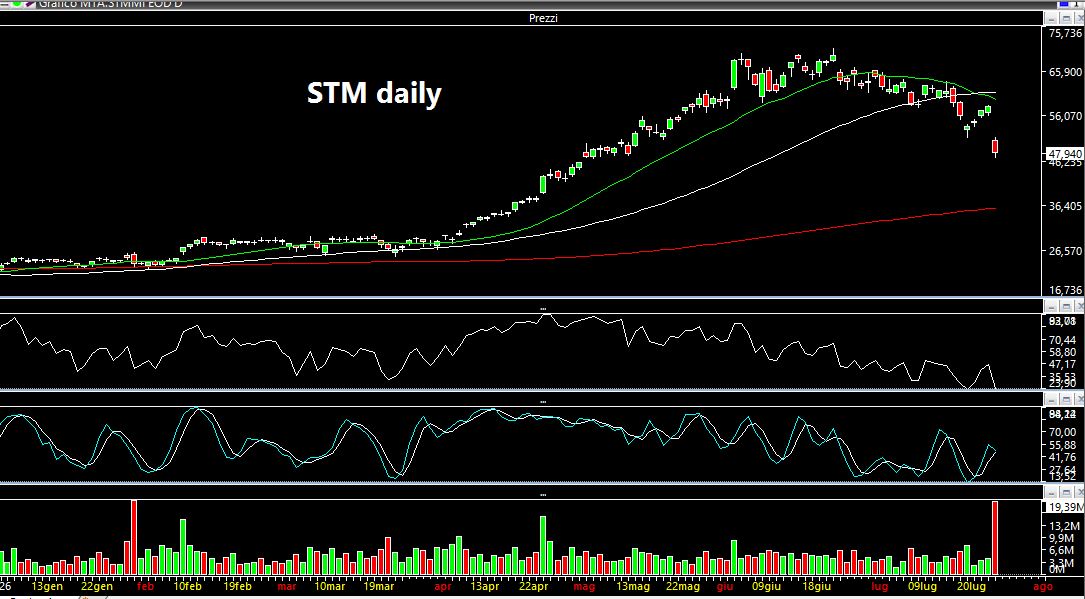Image resolution: width=1085 pixels, height=599 pixels.
Task: Click the 'apr' month label on time axis
Action: (443, 587)
